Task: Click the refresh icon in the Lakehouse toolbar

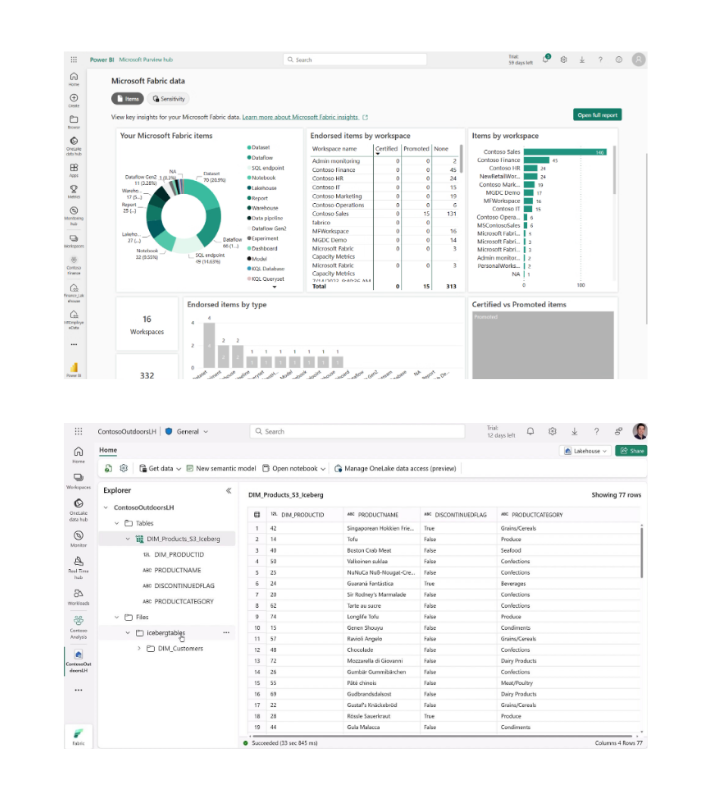Action: [x=108, y=468]
